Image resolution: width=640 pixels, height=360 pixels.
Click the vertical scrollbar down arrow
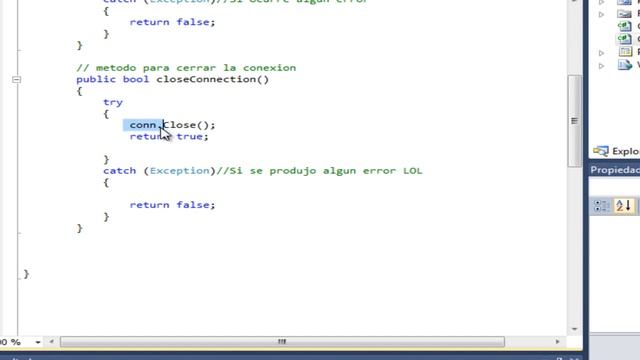point(574,329)
